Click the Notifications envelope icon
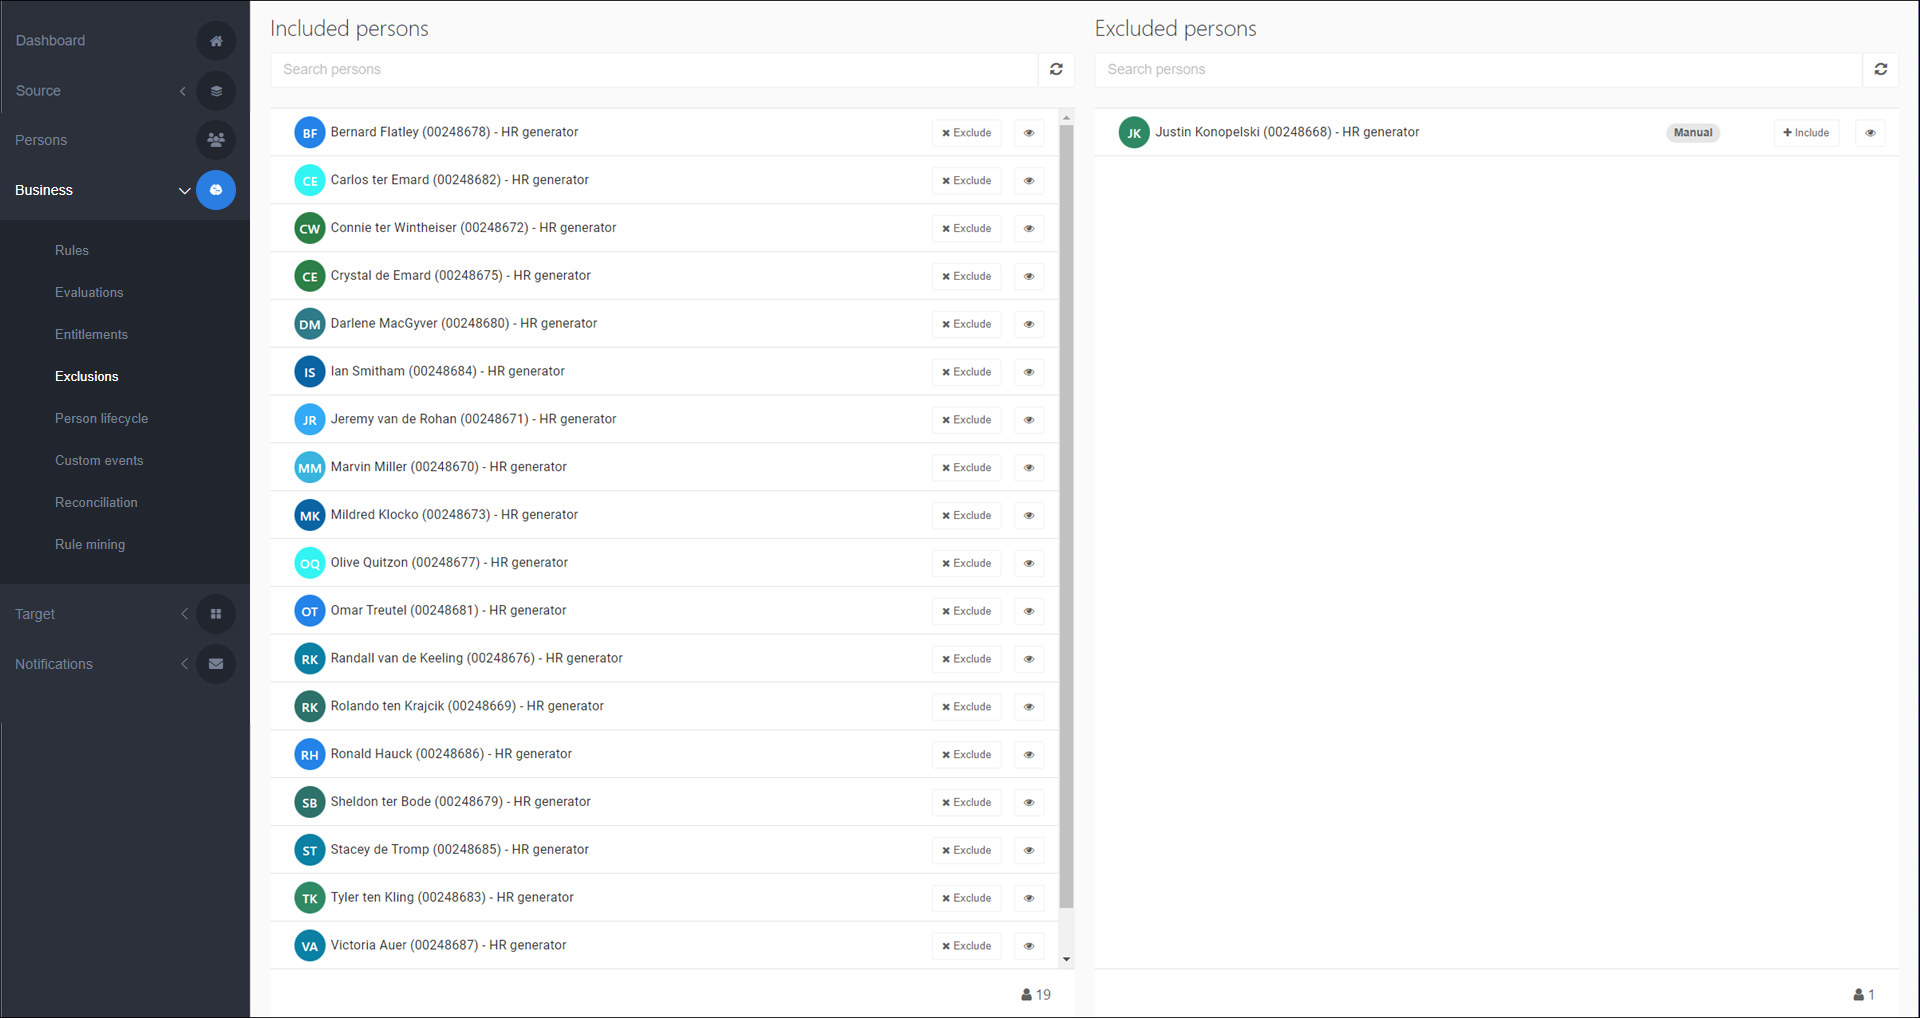1920x1019 pixels. coord(216,664)
